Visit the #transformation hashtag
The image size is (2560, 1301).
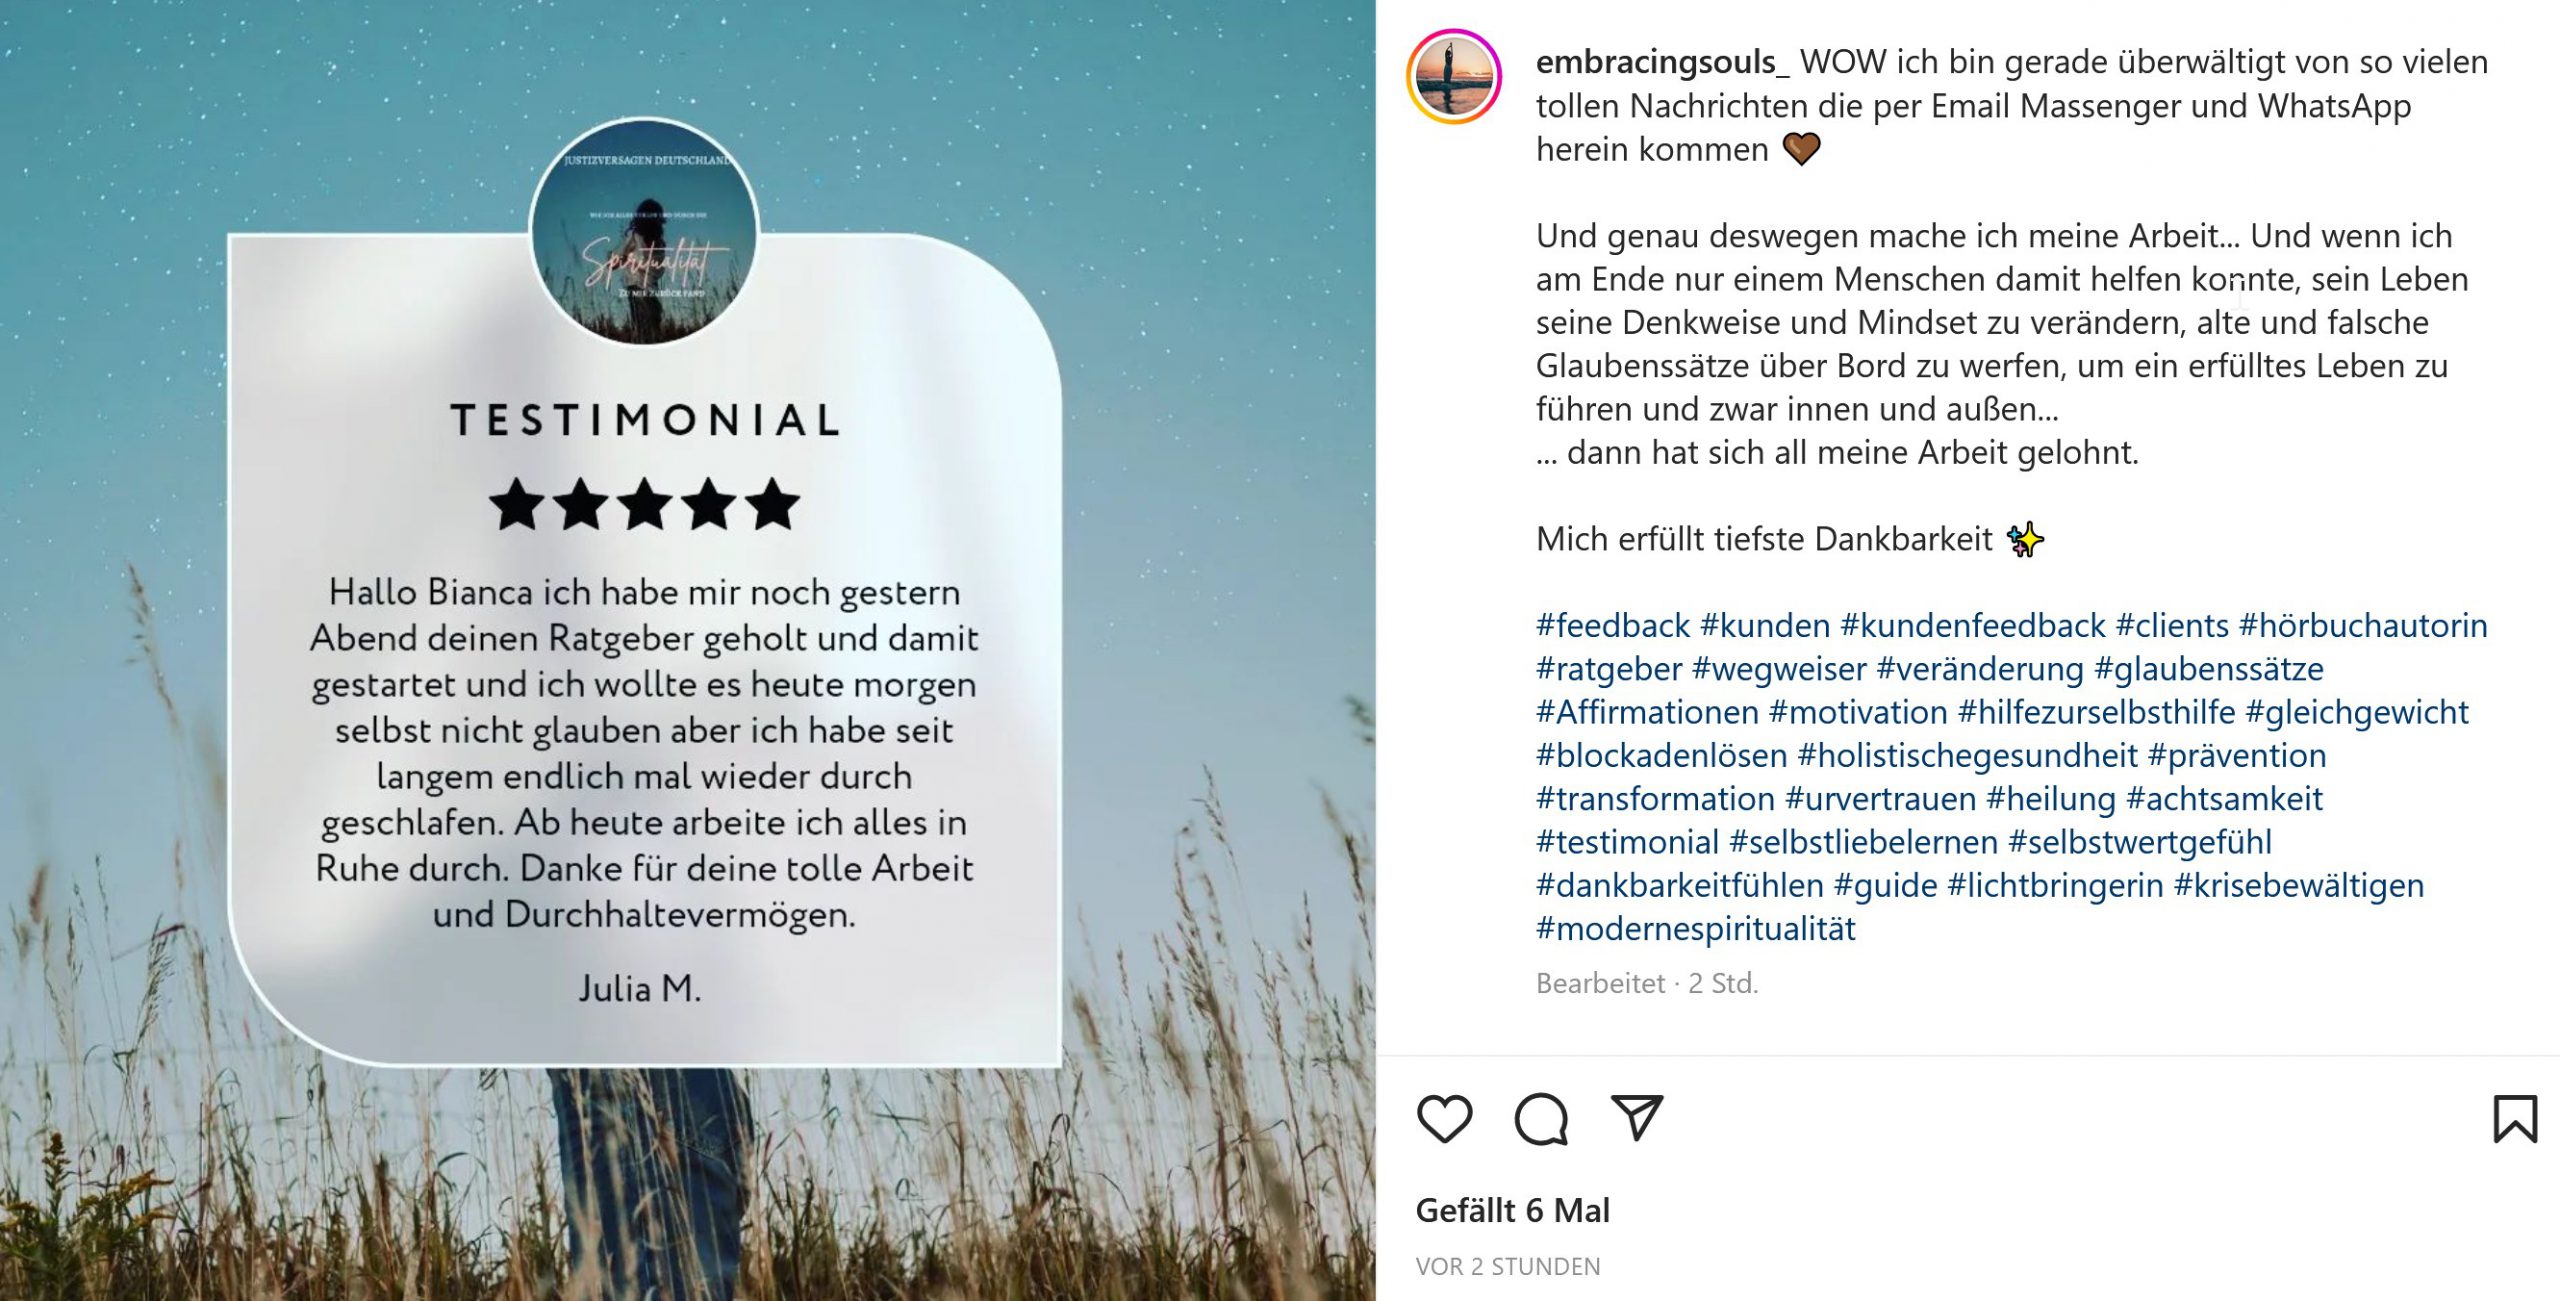click(1655, 798)
